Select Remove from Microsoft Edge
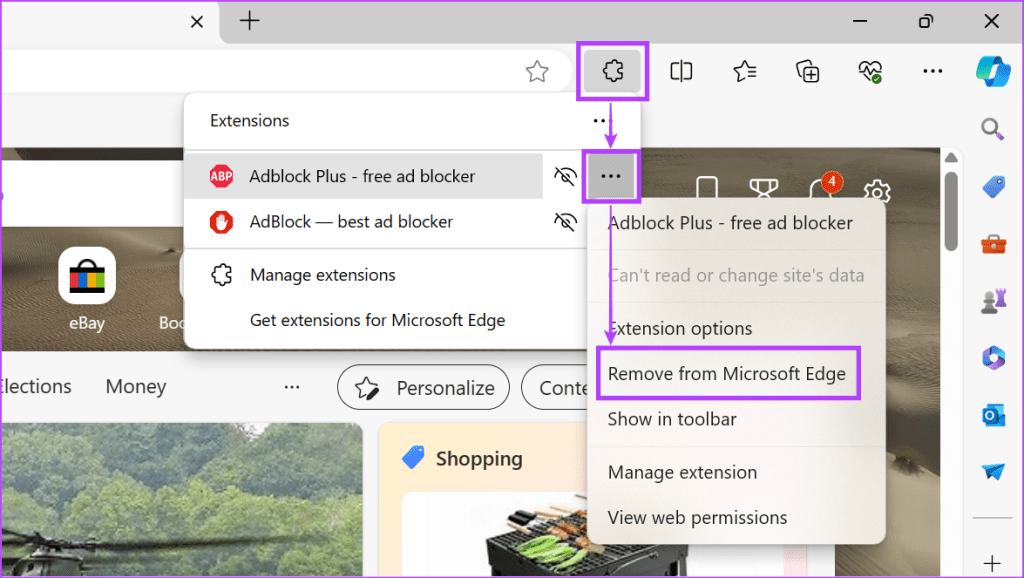Image resolution: width=1024 pixels, height=578 pixels. click(728, 373)
